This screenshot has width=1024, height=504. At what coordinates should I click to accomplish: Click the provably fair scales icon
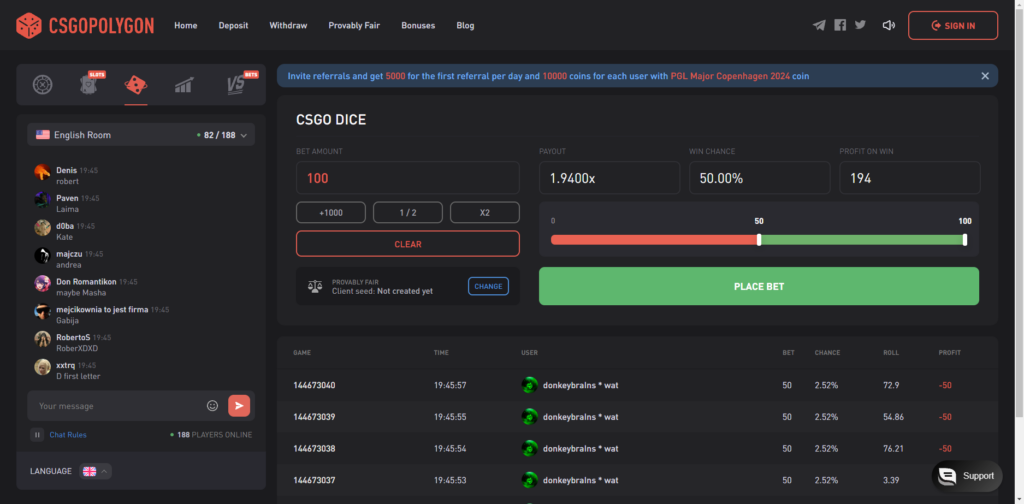(x=315, y=286)
